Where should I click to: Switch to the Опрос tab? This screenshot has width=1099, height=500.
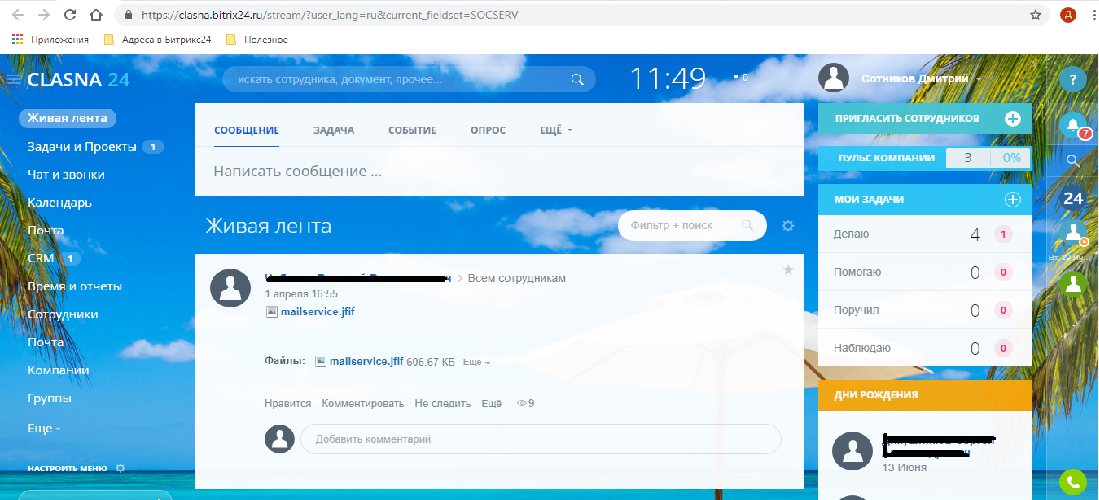489,130
